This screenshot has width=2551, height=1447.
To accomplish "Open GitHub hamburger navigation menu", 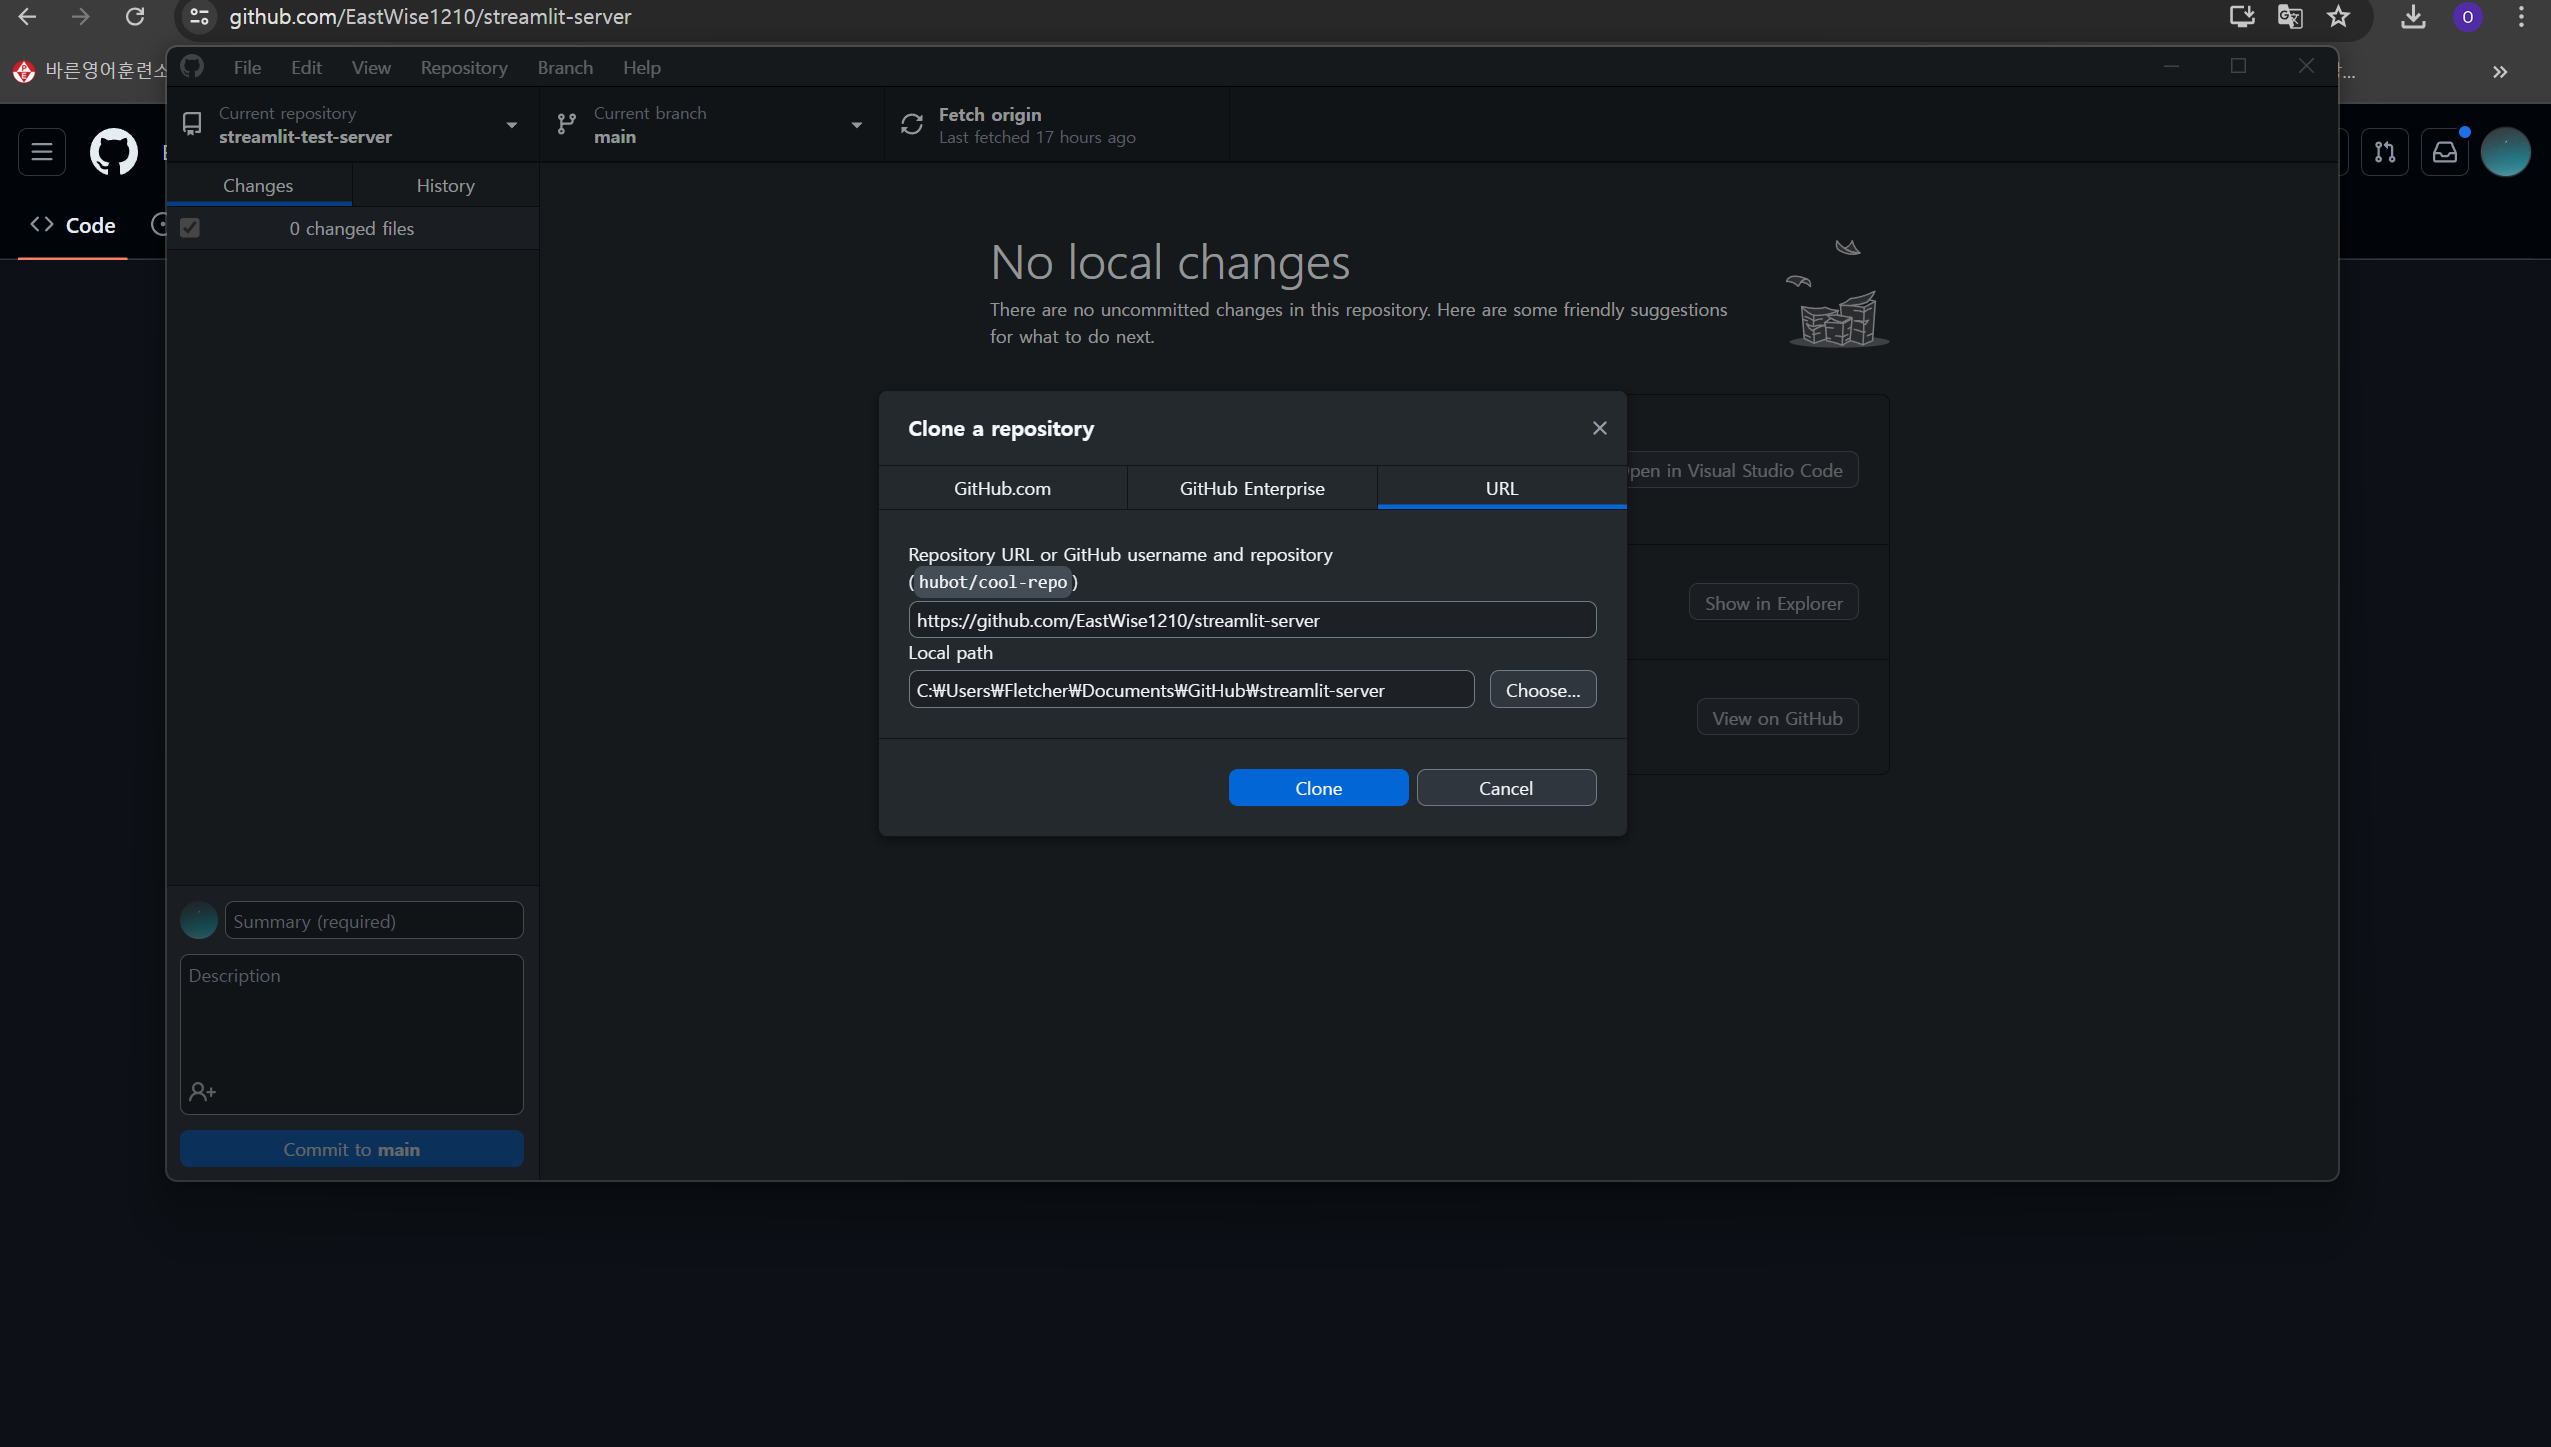I will point(42,152).
